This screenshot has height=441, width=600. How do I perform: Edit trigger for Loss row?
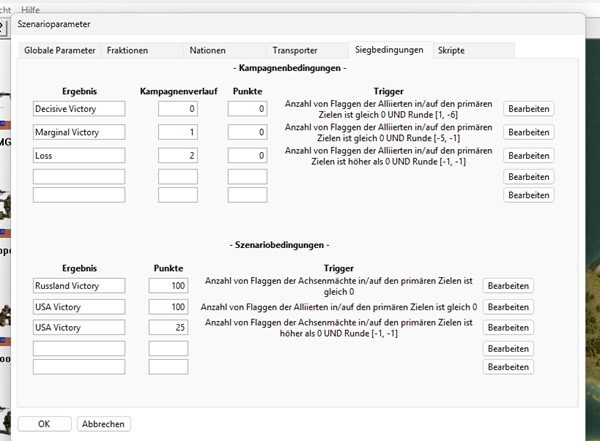(528, 155)
